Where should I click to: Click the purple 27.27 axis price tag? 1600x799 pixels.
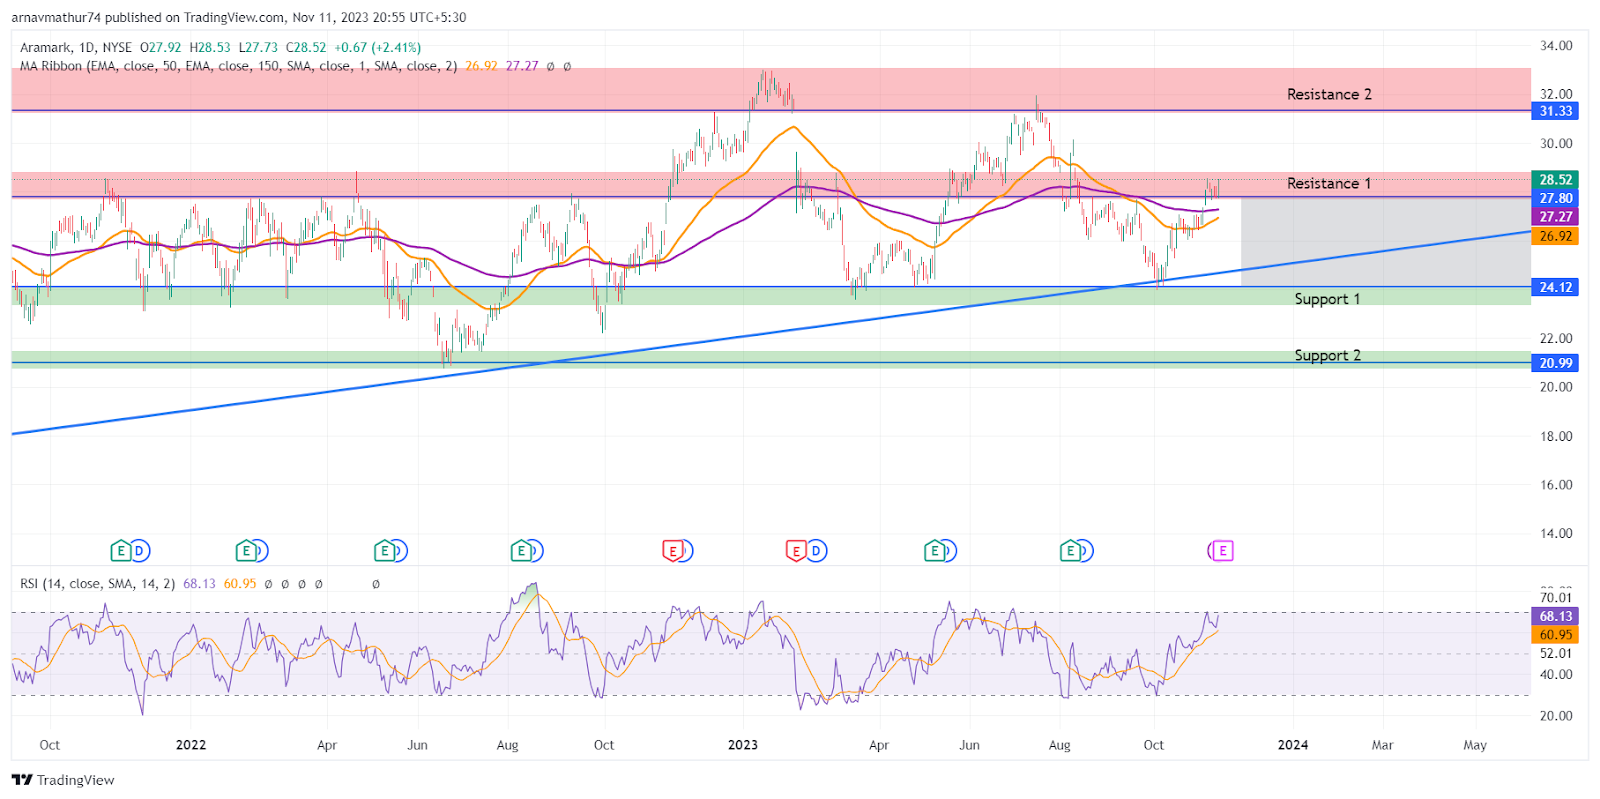[1555, 216]
